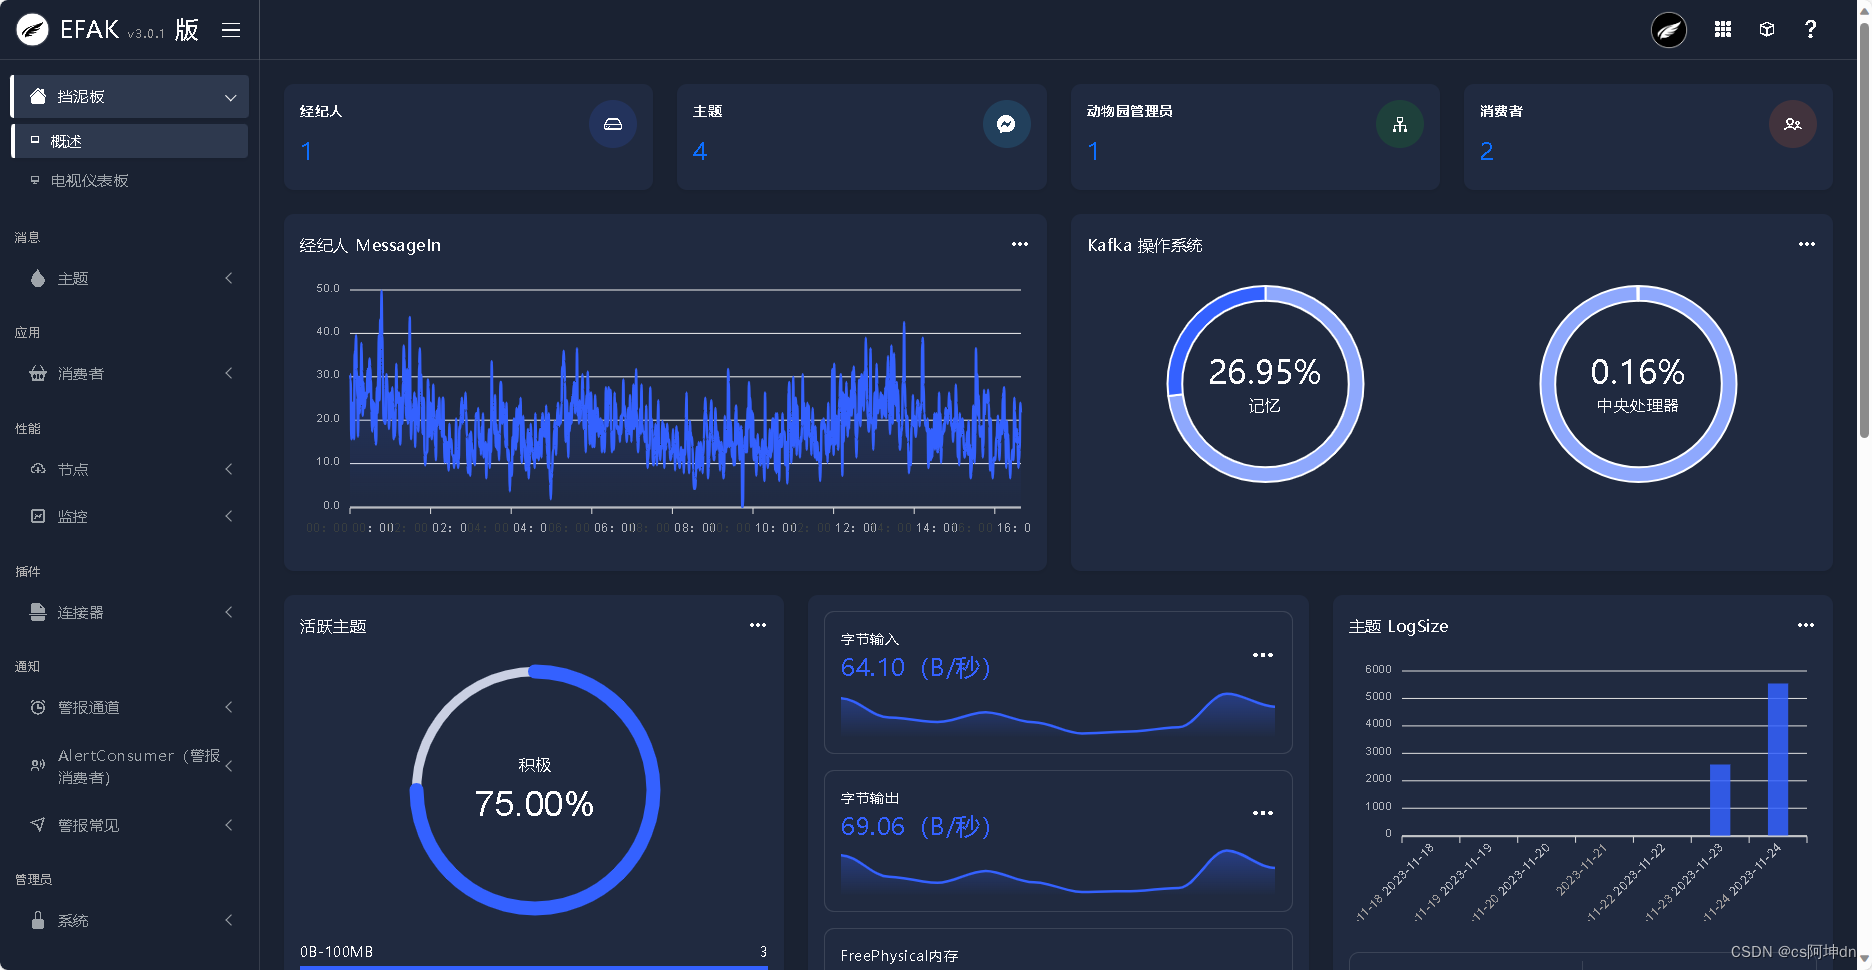Open more options on 经纪人 MessageIn chart
The height and width of the screenshot is (970, 1872).
tap(1019, 244)
